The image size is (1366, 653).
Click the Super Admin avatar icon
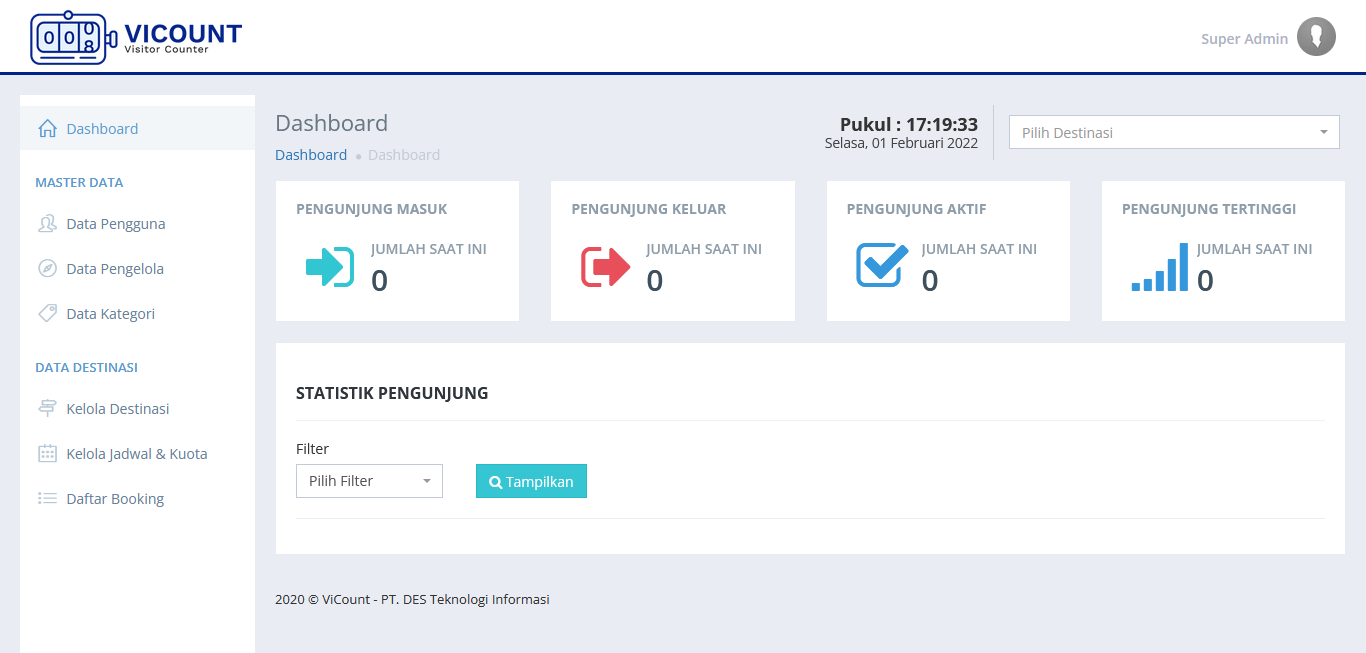[1316, 38]
